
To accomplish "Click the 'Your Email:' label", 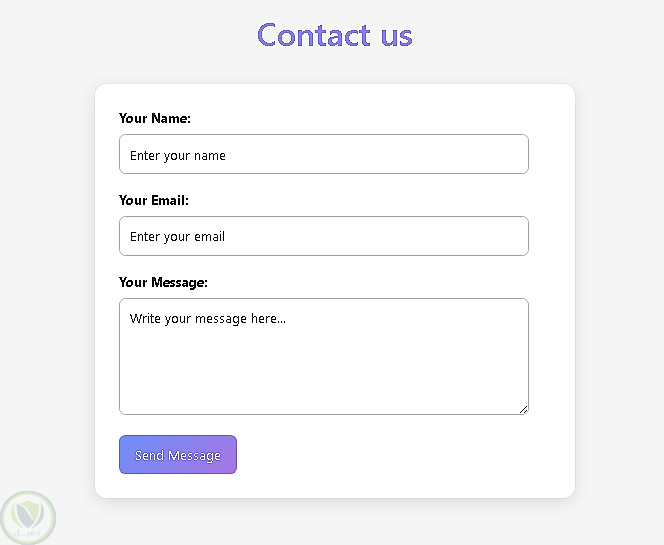I will (153, 200).
